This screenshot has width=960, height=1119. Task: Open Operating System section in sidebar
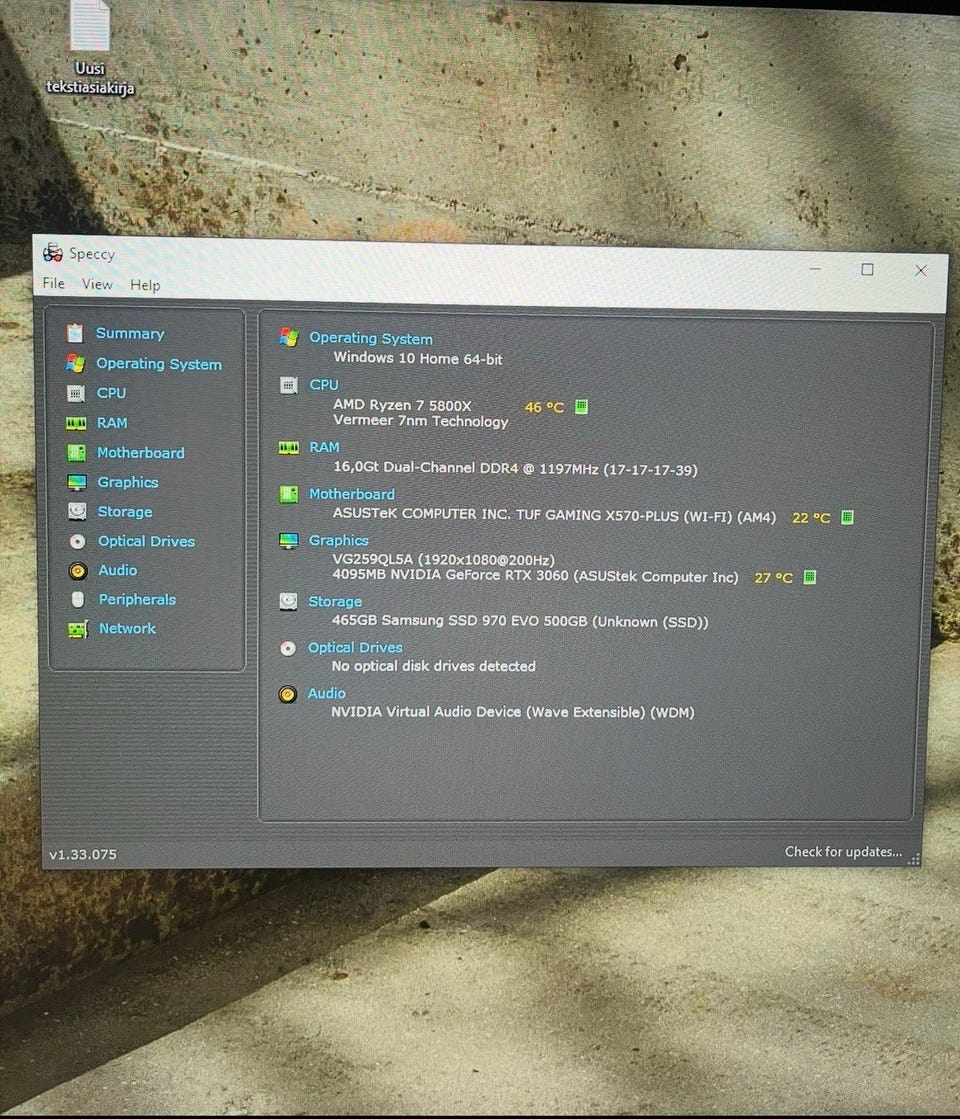pos(159,364)
